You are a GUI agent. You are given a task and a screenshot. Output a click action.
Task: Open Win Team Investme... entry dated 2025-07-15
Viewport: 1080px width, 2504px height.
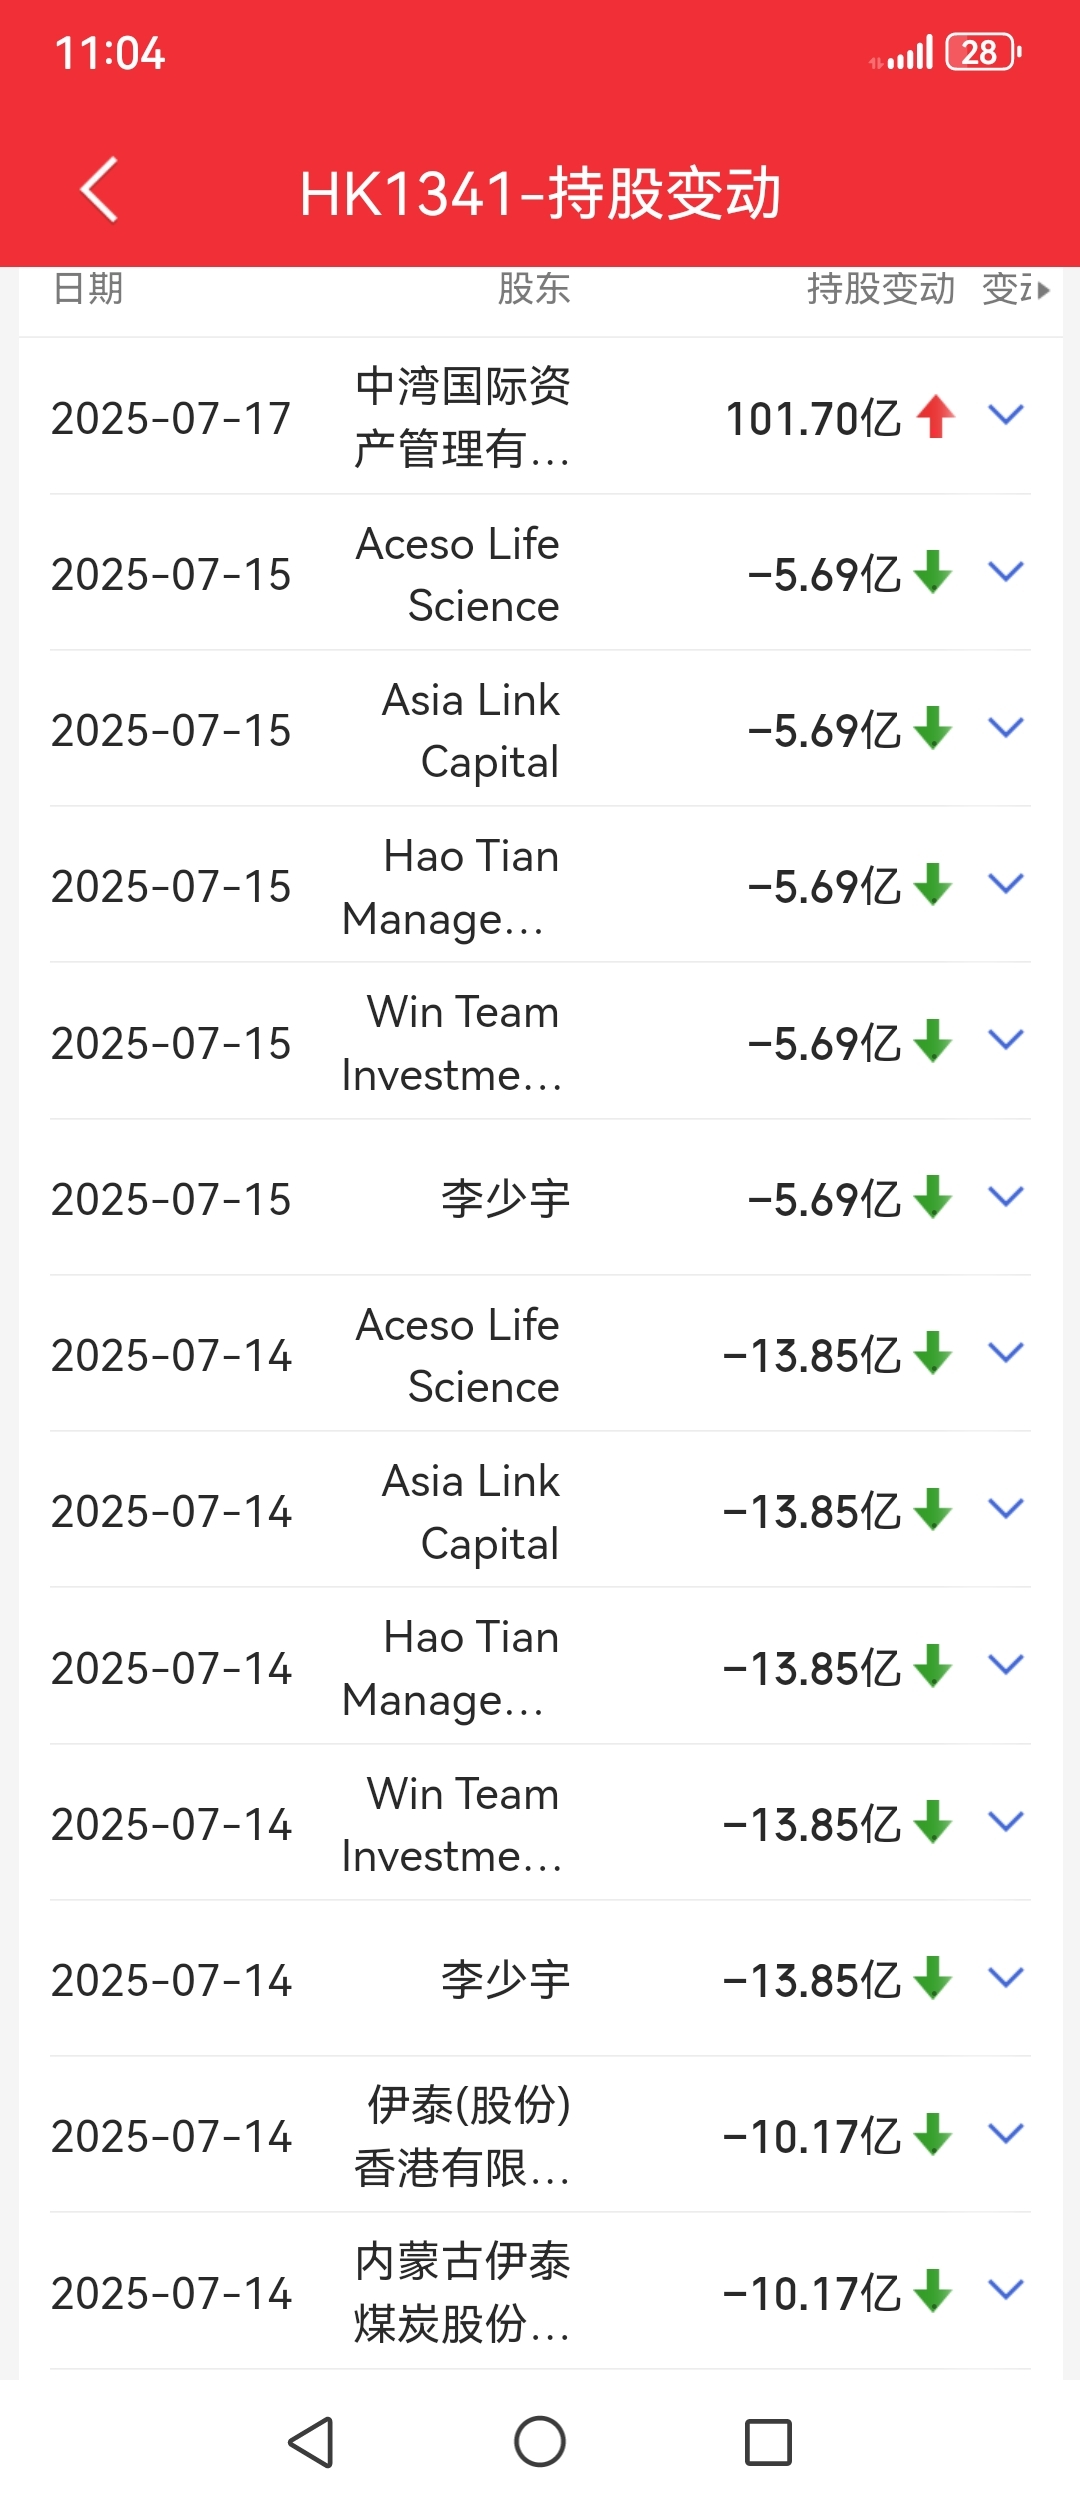452,1043
